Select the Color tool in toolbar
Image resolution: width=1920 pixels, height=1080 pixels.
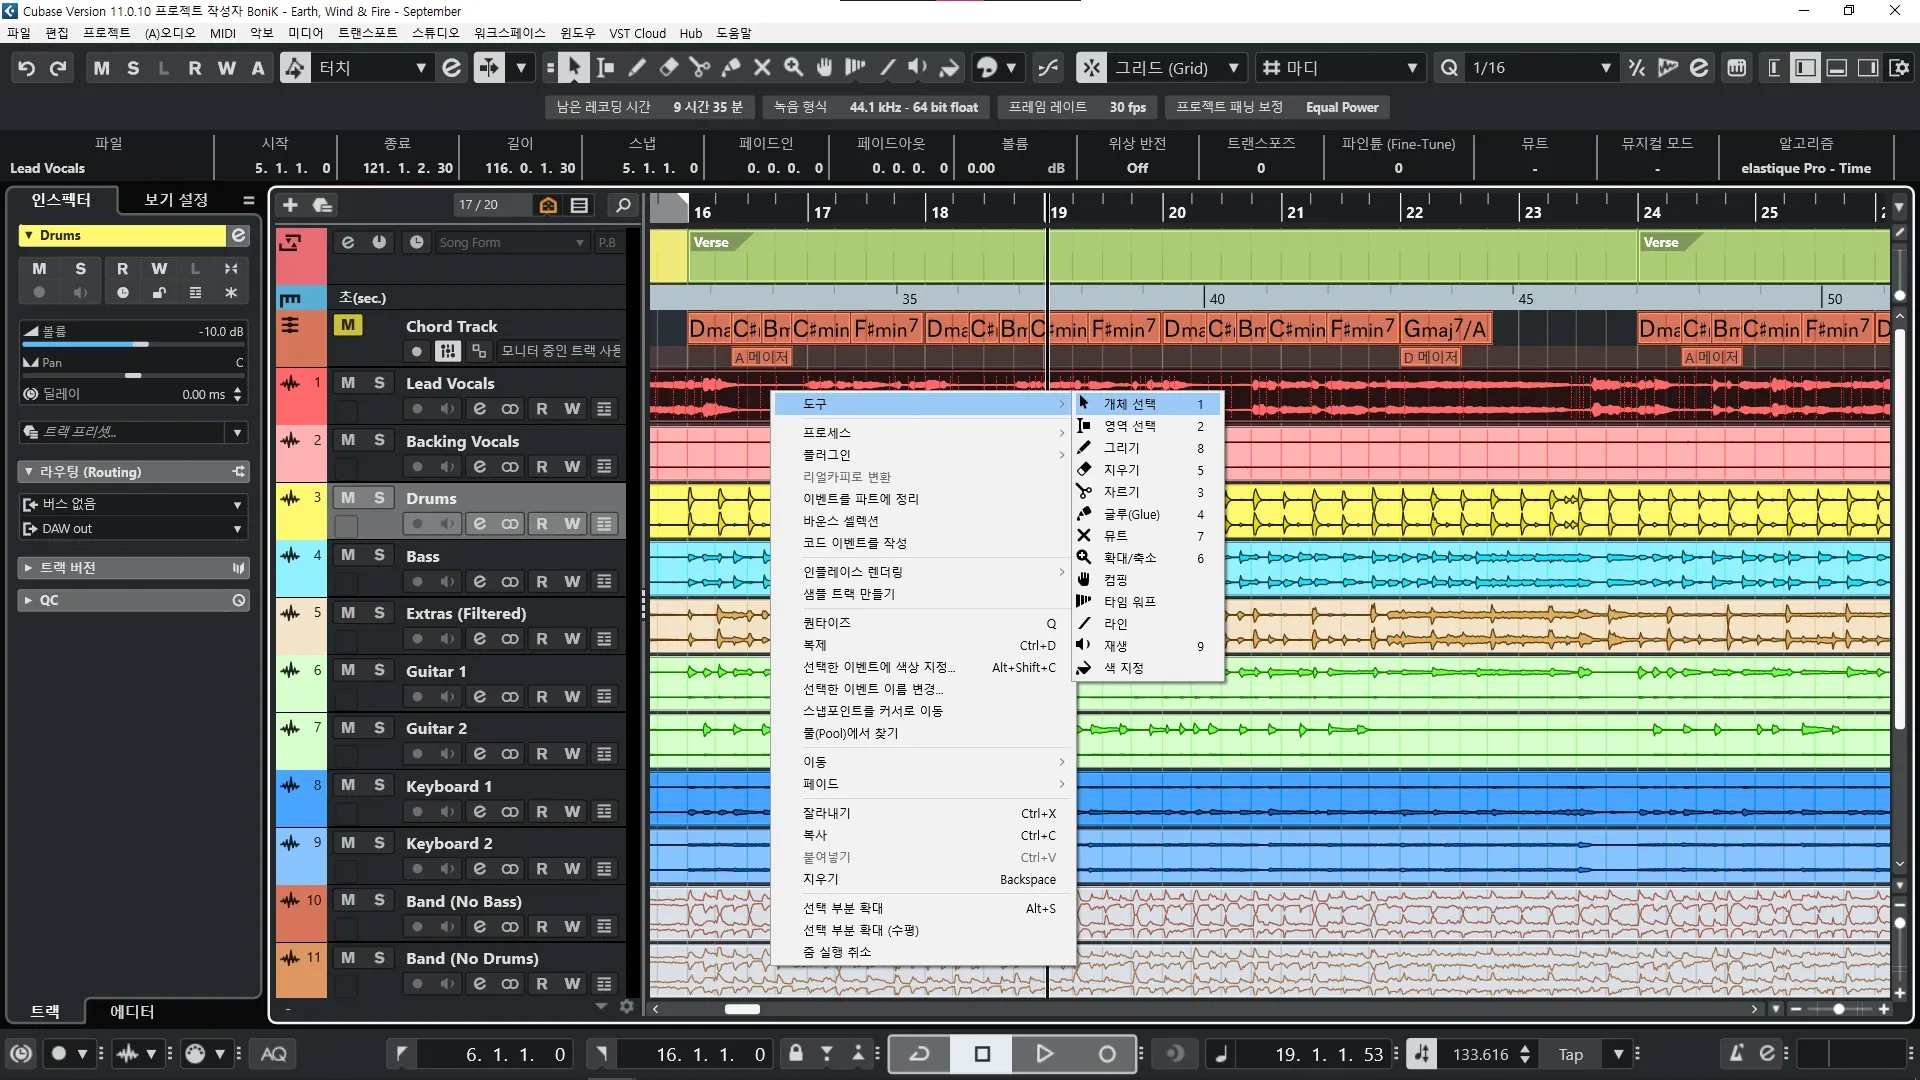pyautogui.click(x=949, y=68)
